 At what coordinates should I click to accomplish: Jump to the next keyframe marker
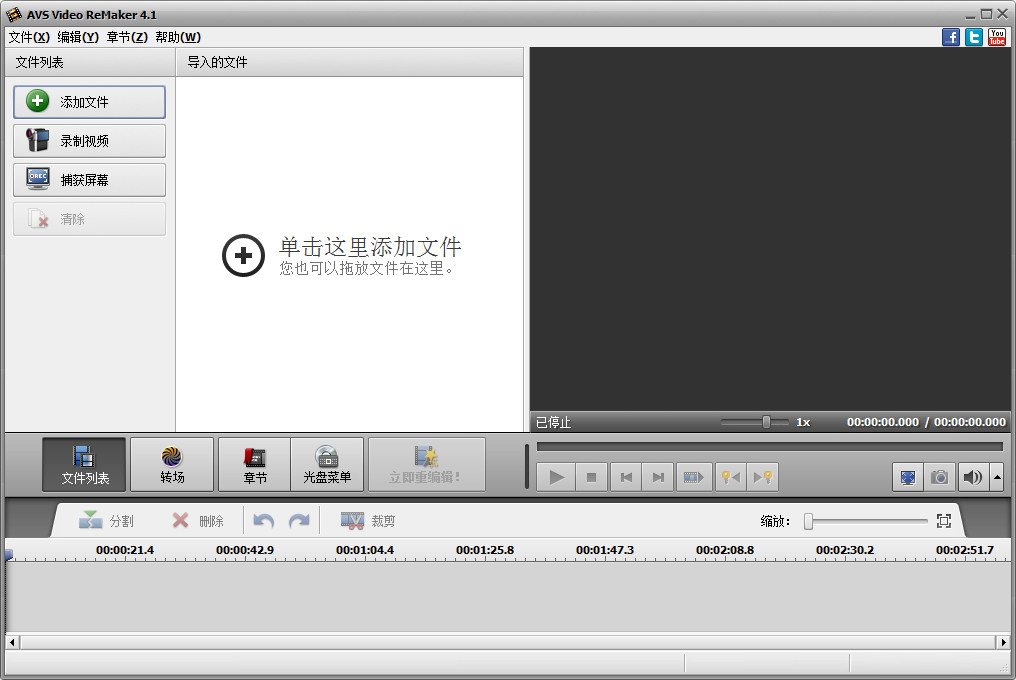click(x=763, y=478)
